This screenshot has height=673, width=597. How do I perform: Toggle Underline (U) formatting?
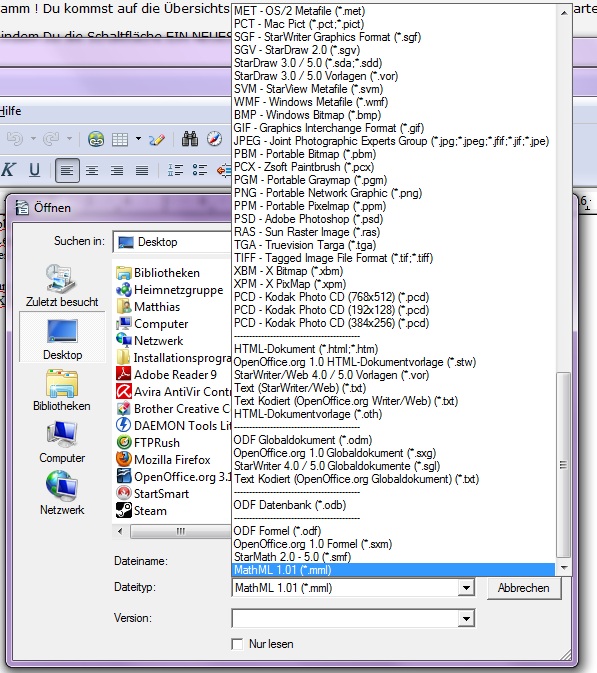pyautogui.click(x=34, y=170)
